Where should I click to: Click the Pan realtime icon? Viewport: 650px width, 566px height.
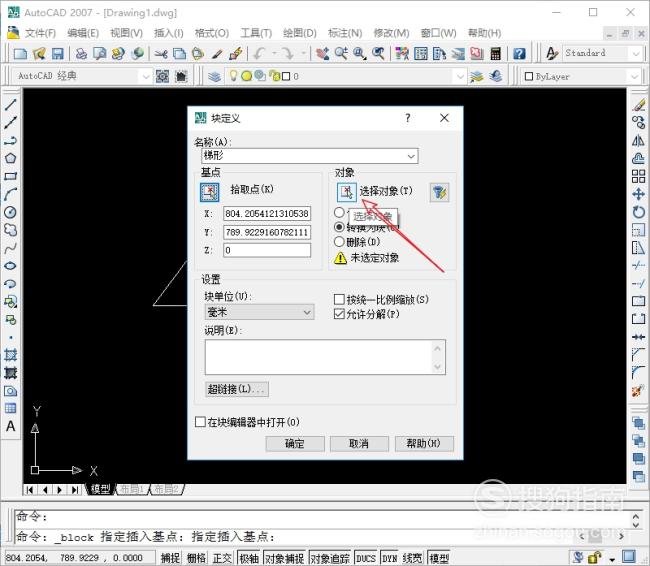tap(323, 53)
